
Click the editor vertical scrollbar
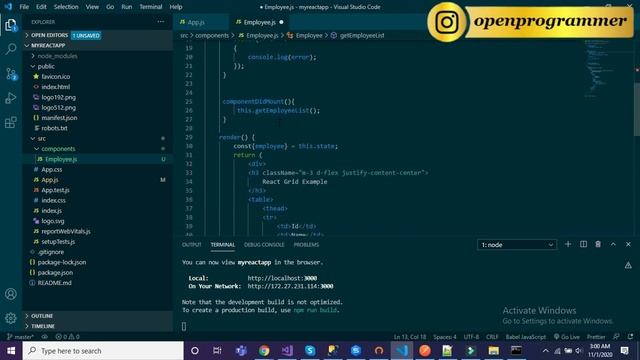pos(636,108)
